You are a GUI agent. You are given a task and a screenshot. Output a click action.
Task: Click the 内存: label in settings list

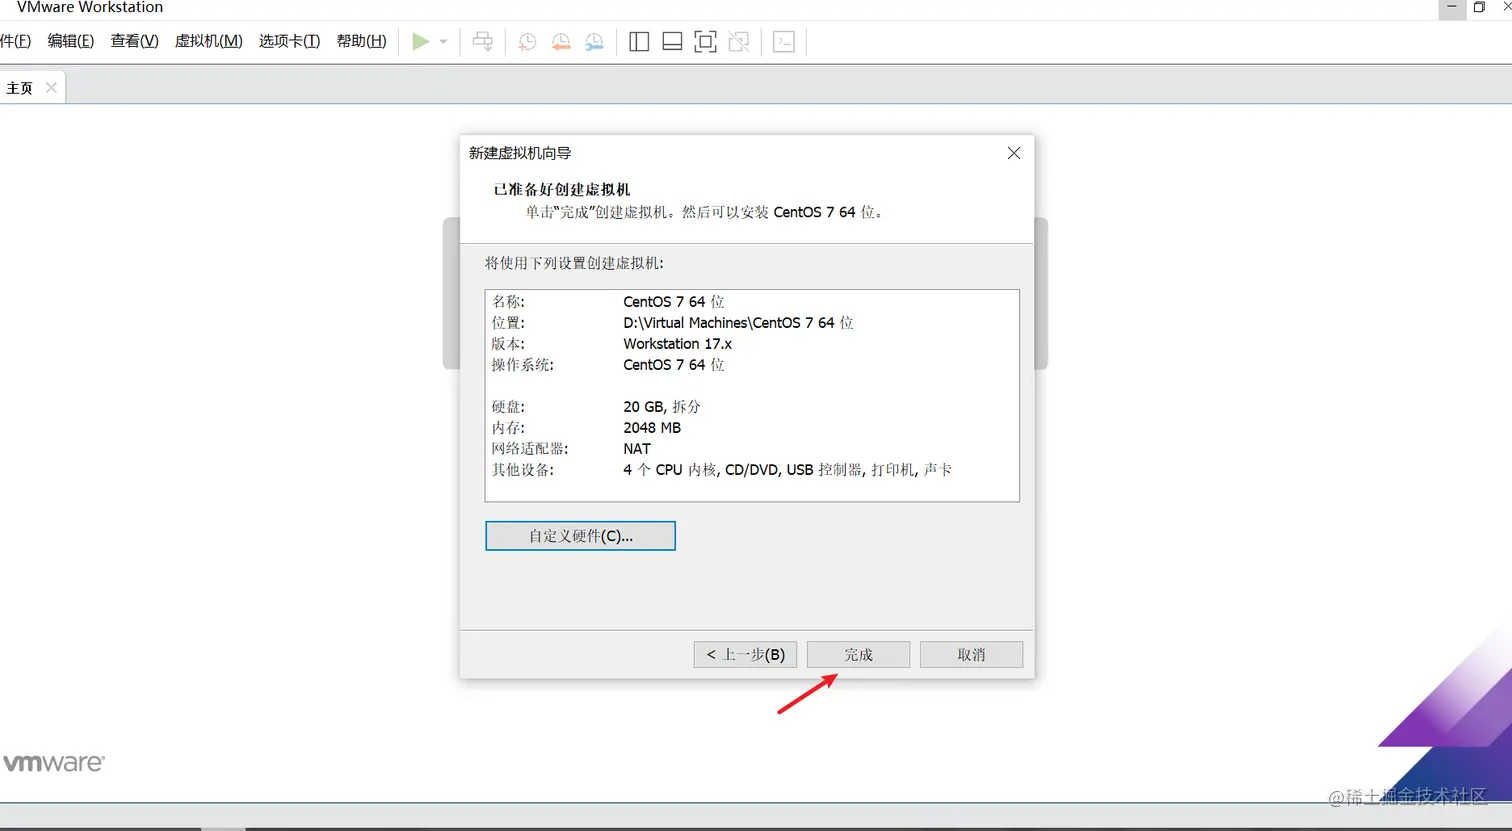click(508, 428)
